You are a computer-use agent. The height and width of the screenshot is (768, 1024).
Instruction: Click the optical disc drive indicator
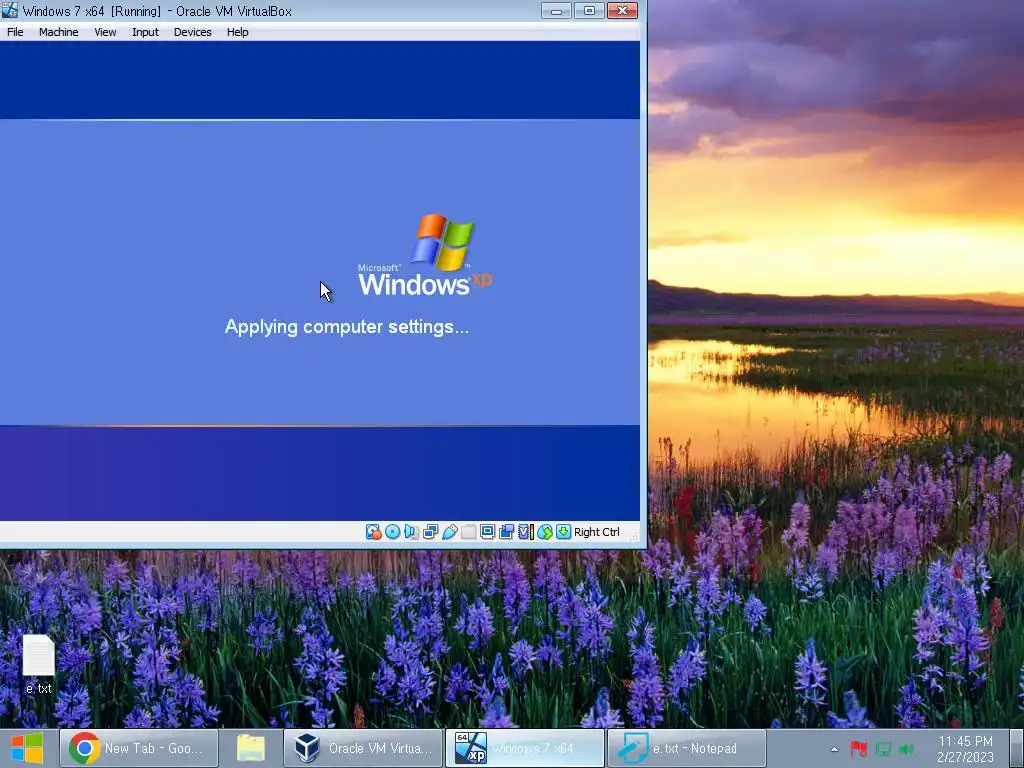point(392,532)
